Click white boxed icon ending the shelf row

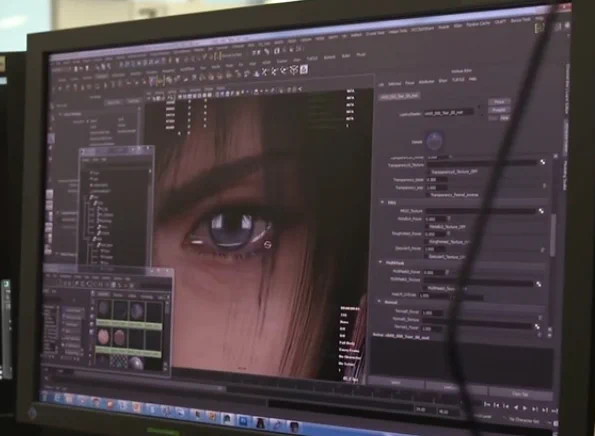pos(304,69)
